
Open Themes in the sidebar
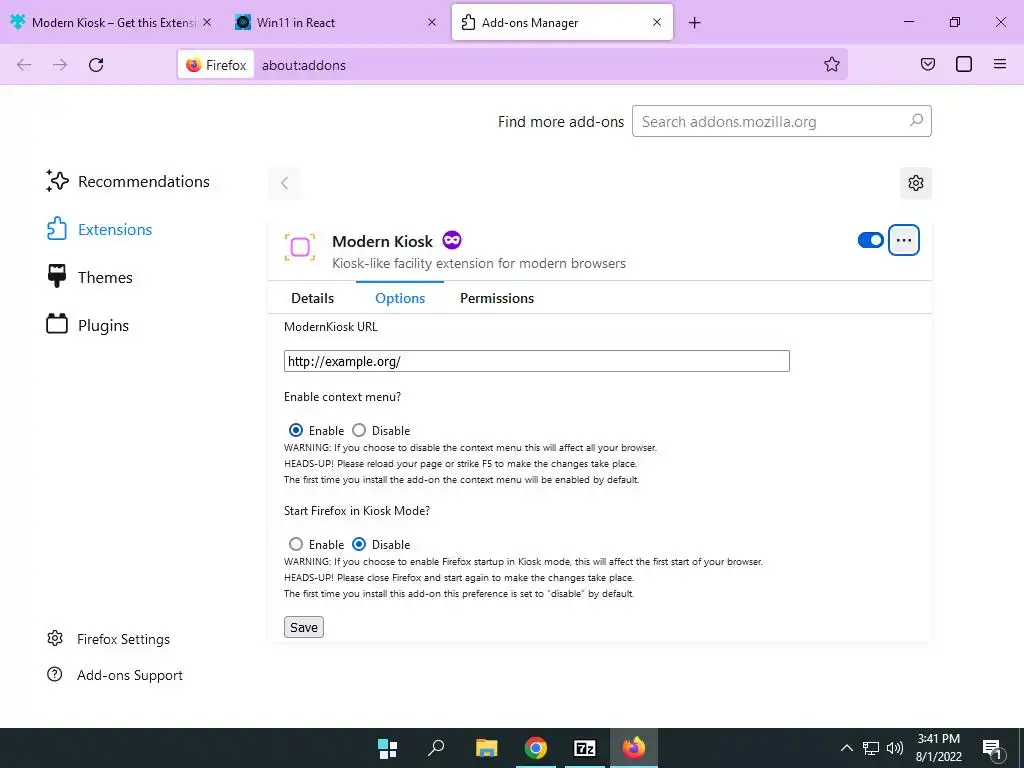[89, 277]
